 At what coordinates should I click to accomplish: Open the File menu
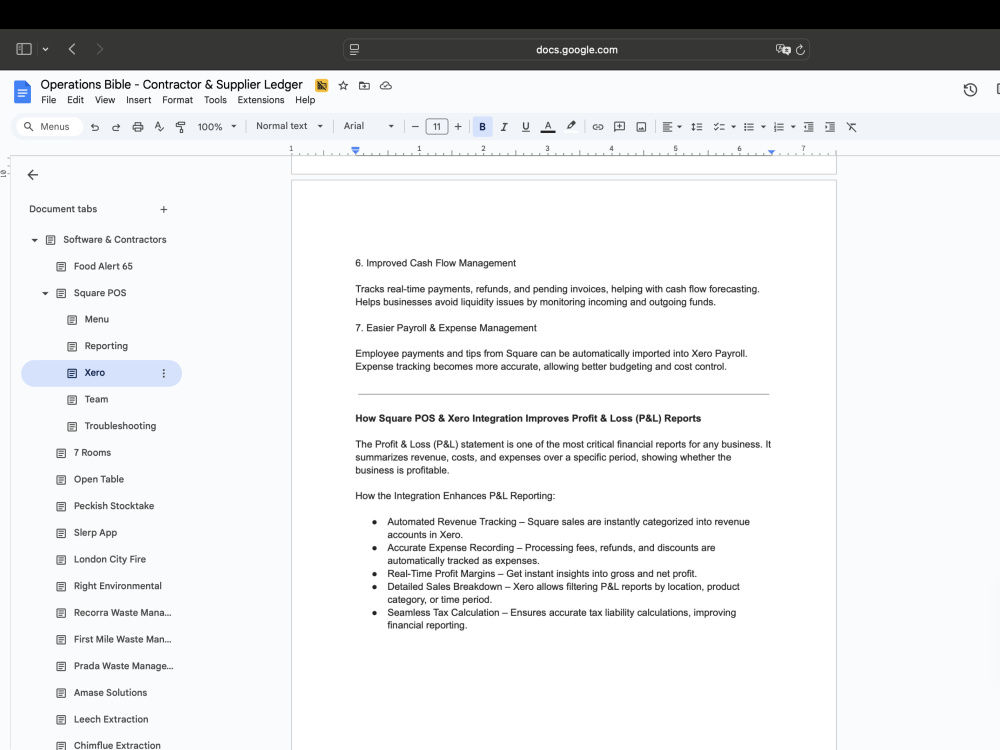point(48,100)
